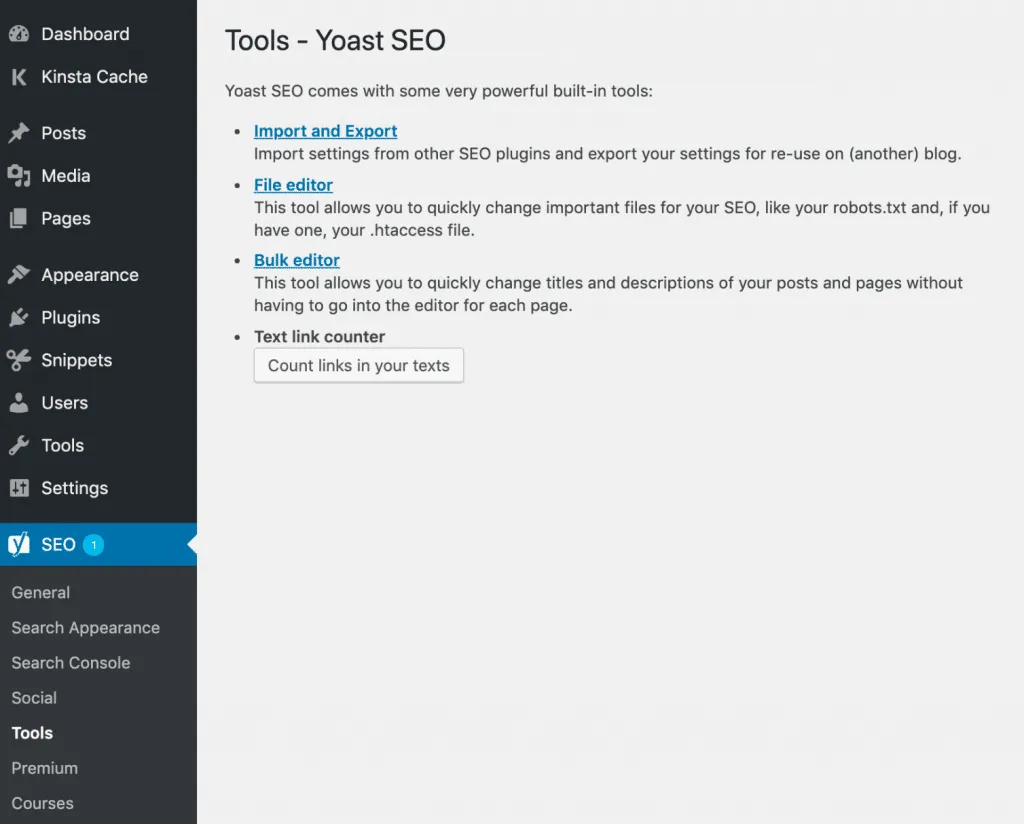Image resolution: width=1024 pixels, height=824 pixels.
Task: Select the Posts pin icon
Action: pyautogui.click(x=21, y=132)
